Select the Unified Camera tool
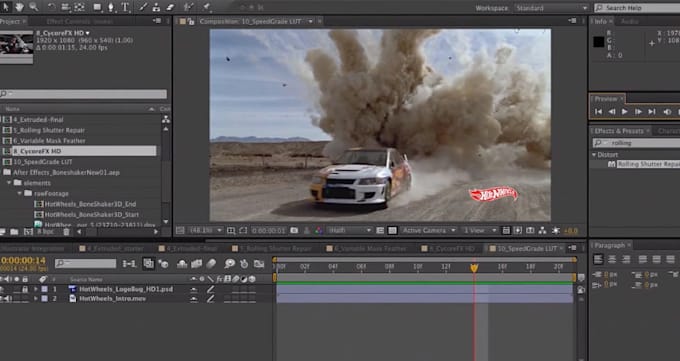This screenshot has height=361, width=680. (65, 7)
